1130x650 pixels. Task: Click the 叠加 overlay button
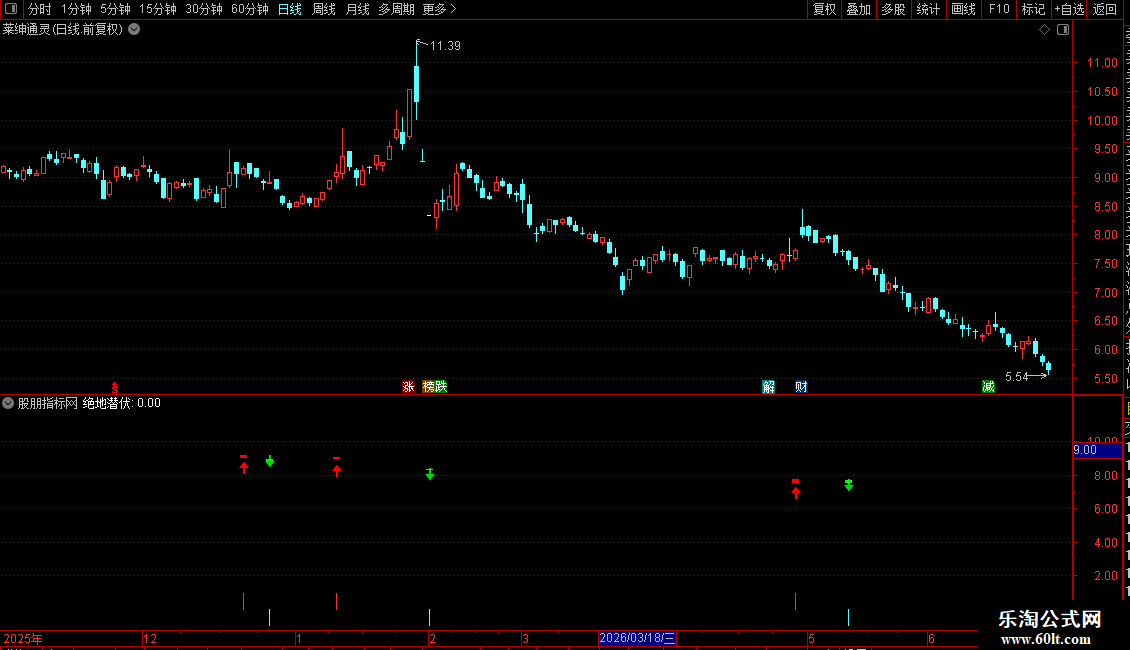[x=858, y=9]
